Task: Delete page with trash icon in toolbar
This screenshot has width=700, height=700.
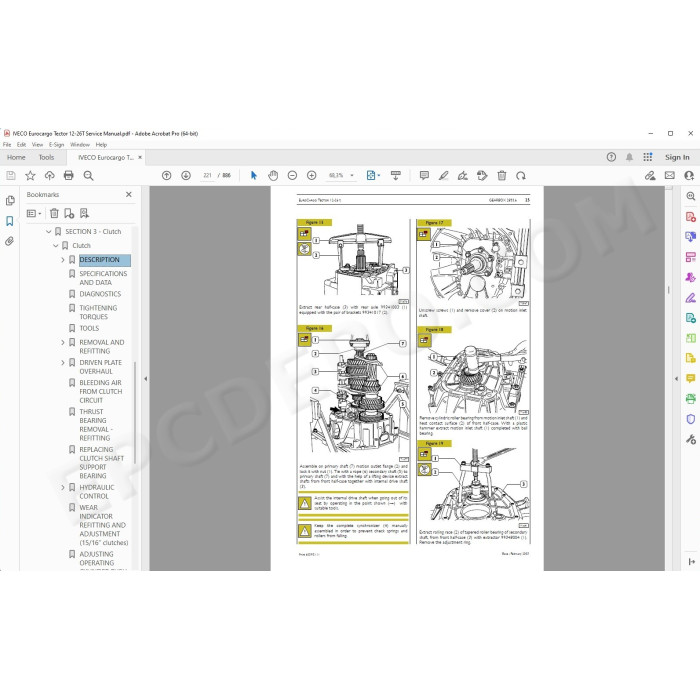Action: click(x=502, y=175)
